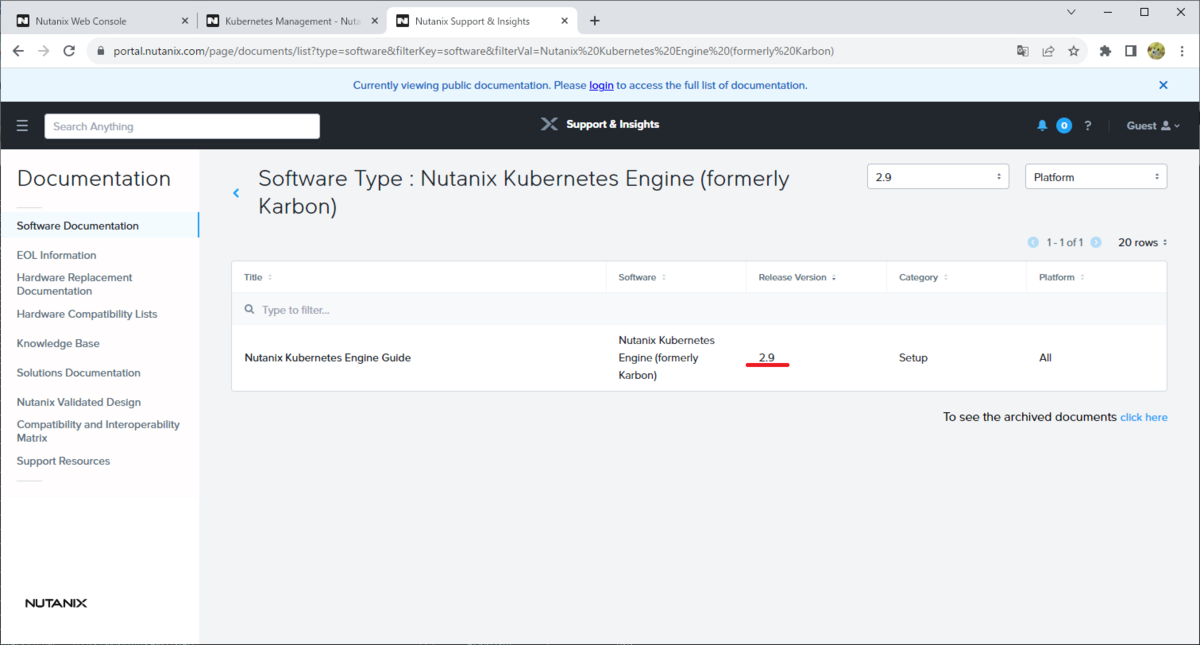Viewport: 1200px width, 645px height.
Task: Close the Nutanix Support & Insights tab
Action: (565, 20)
